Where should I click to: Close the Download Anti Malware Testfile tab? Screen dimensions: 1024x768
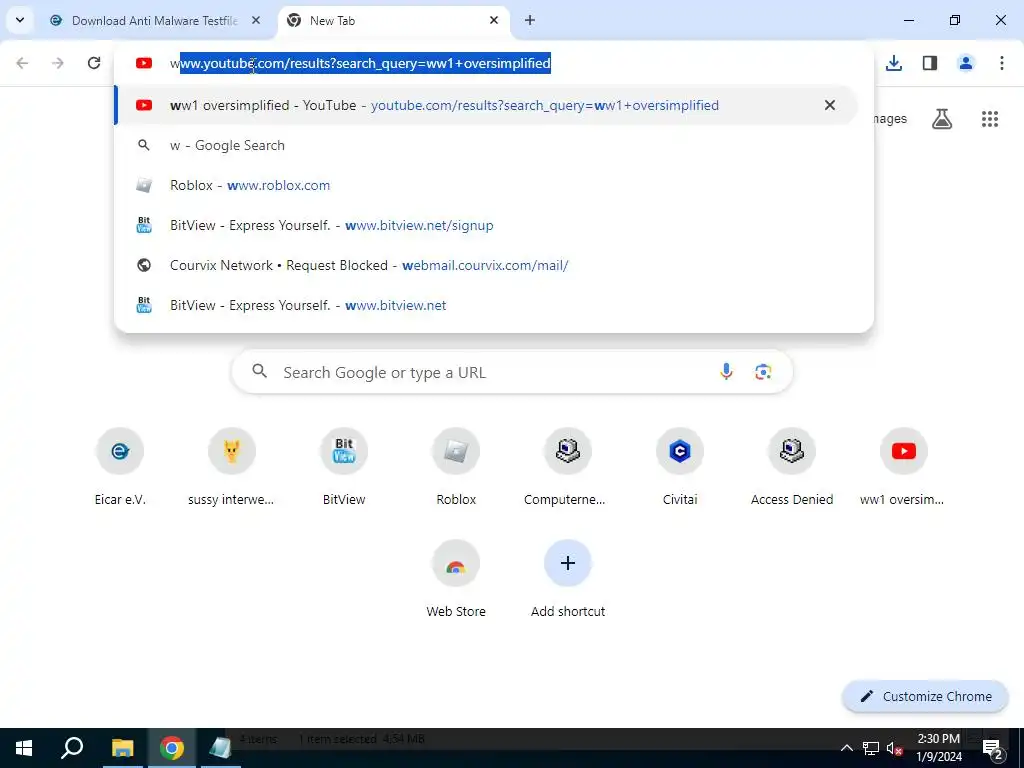pos(256,20)
